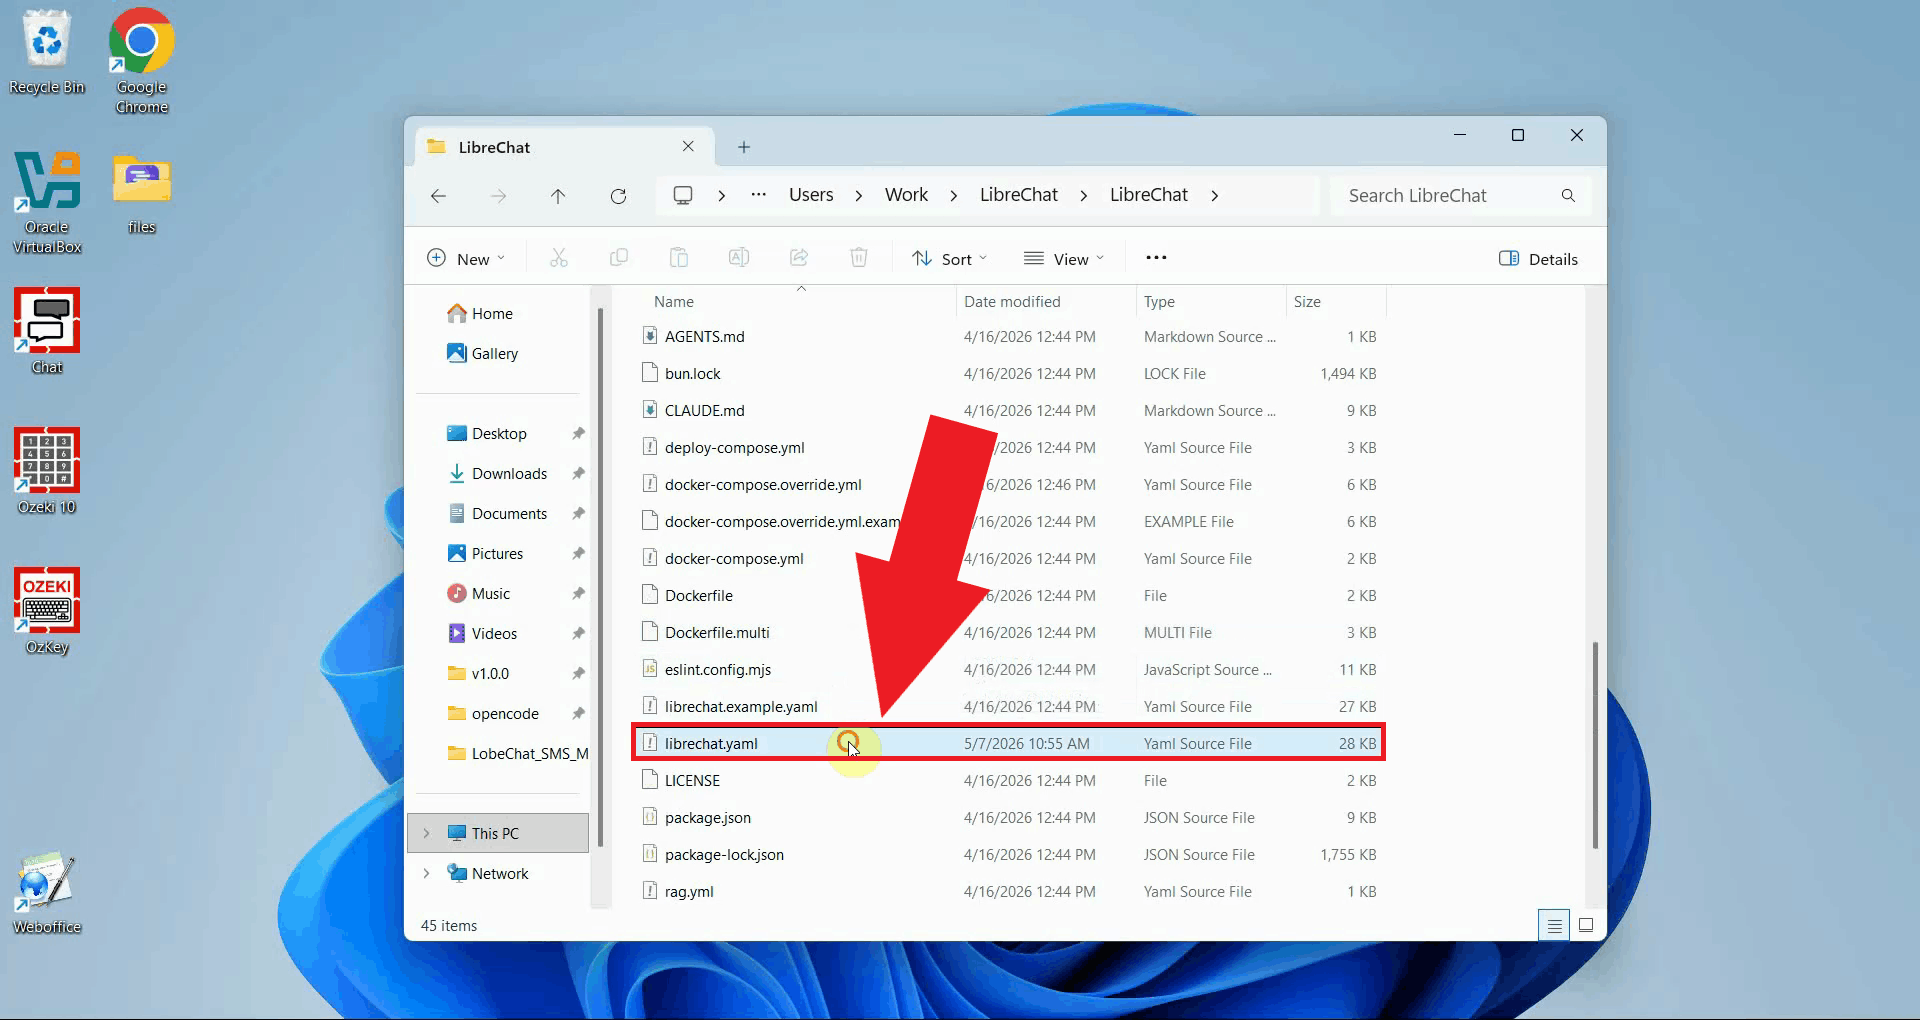Open the Sort dropdown
Viewport: 1920px width, 1020px height.
pos(950,258)
